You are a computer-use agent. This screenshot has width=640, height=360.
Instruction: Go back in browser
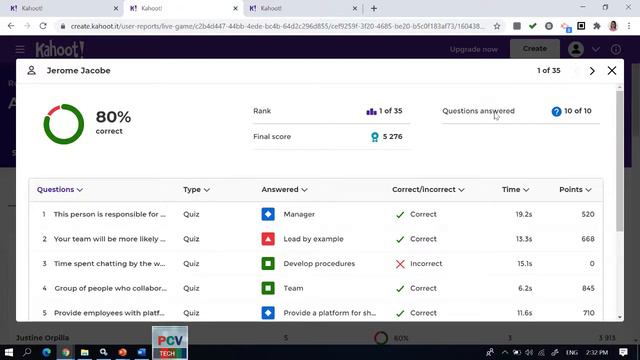(11, 26)
